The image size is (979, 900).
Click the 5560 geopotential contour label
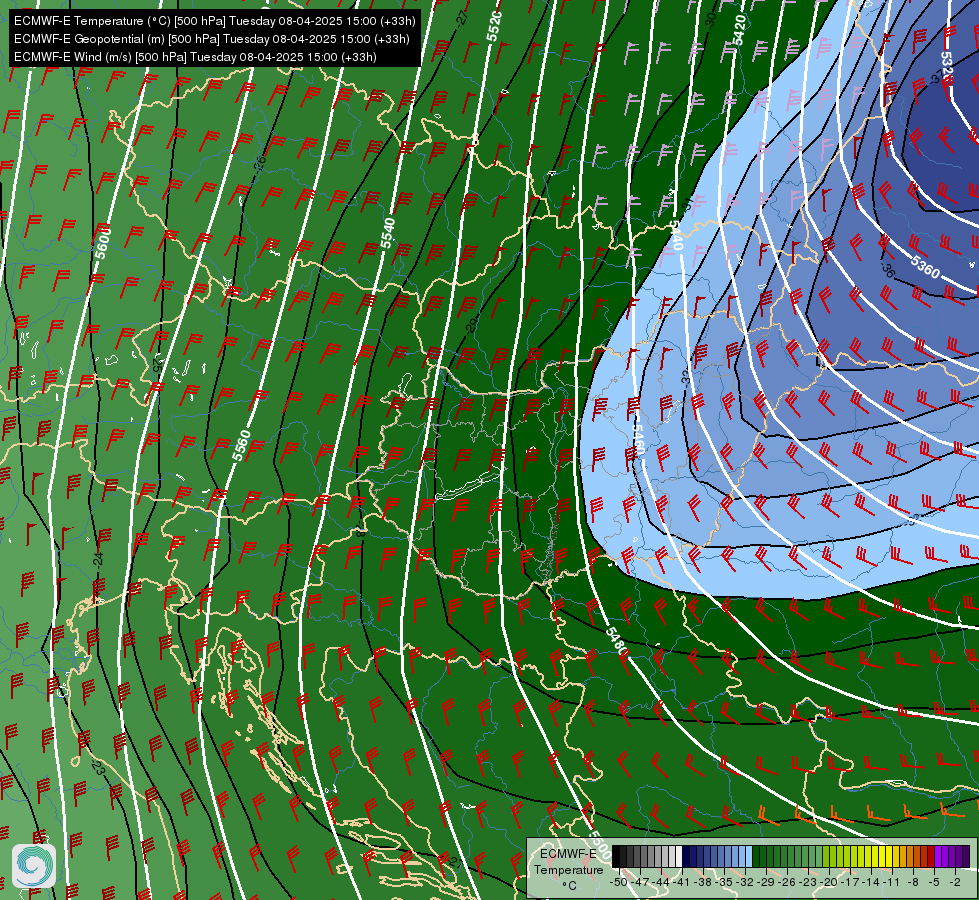(x=241, y=445)
